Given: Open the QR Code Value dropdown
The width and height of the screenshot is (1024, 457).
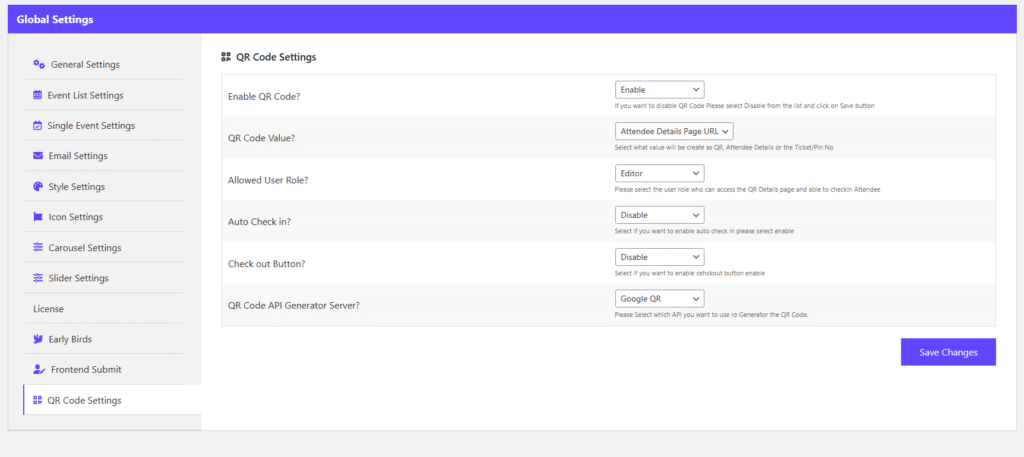Looking at the screenshot, I should coord(675,131).
